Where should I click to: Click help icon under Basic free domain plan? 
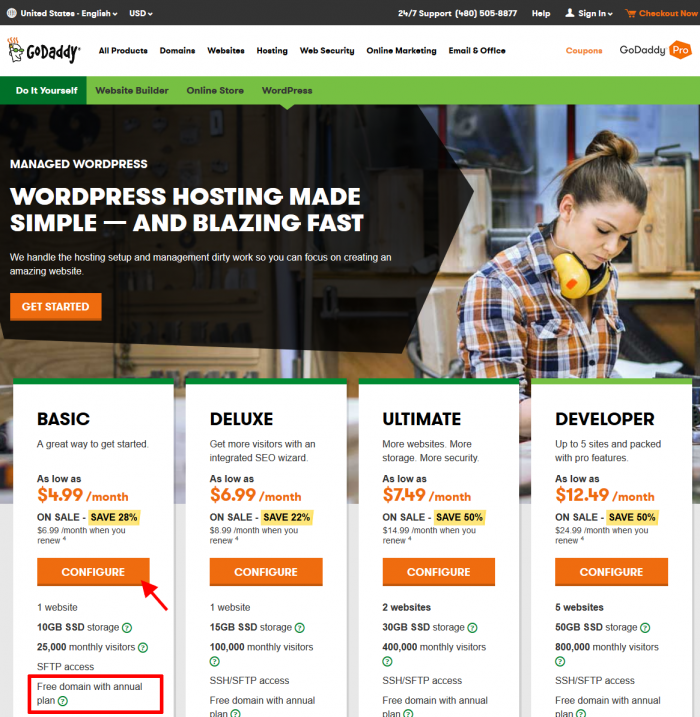tap(63, 701)
